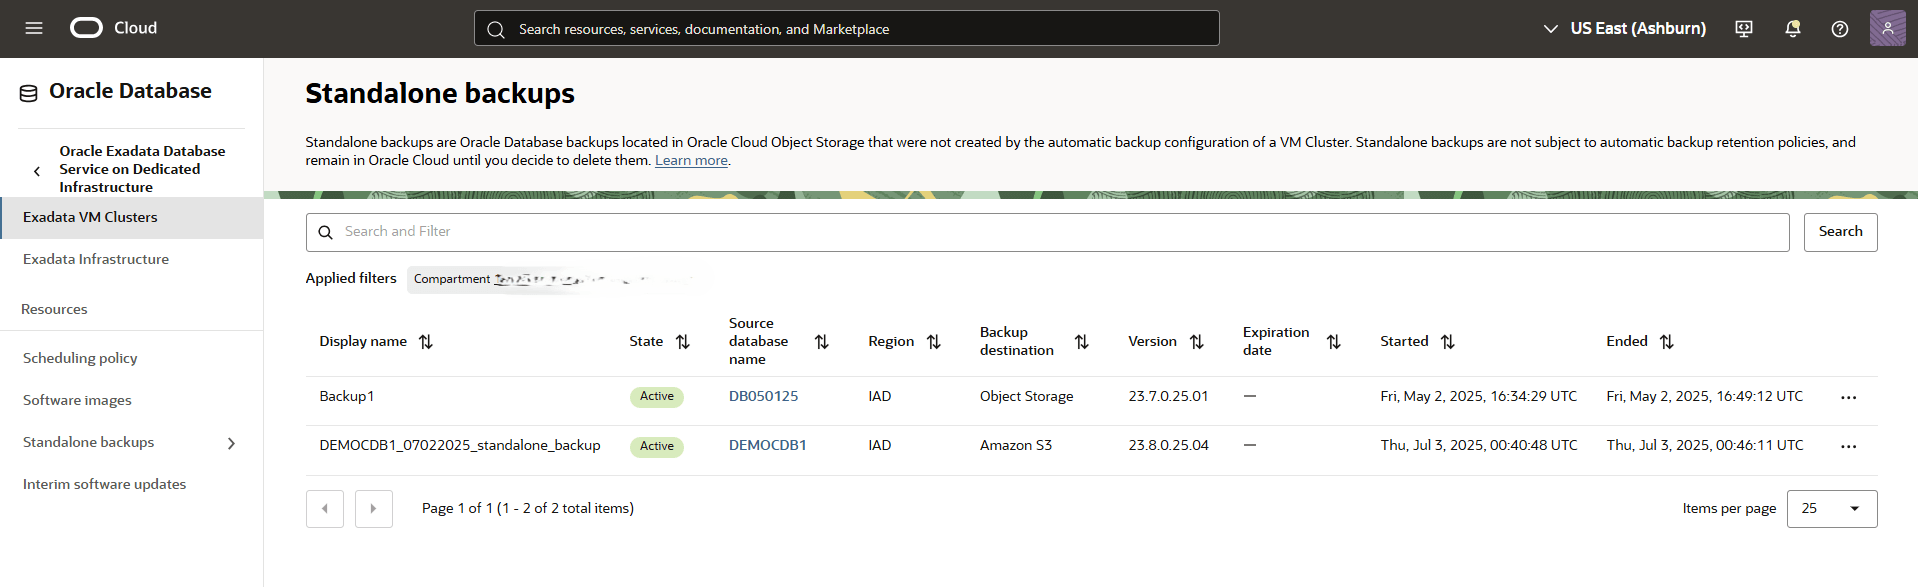
Task: Click DEMOCDB1_07022025_standalone_backup name
Action: (460, 445)
